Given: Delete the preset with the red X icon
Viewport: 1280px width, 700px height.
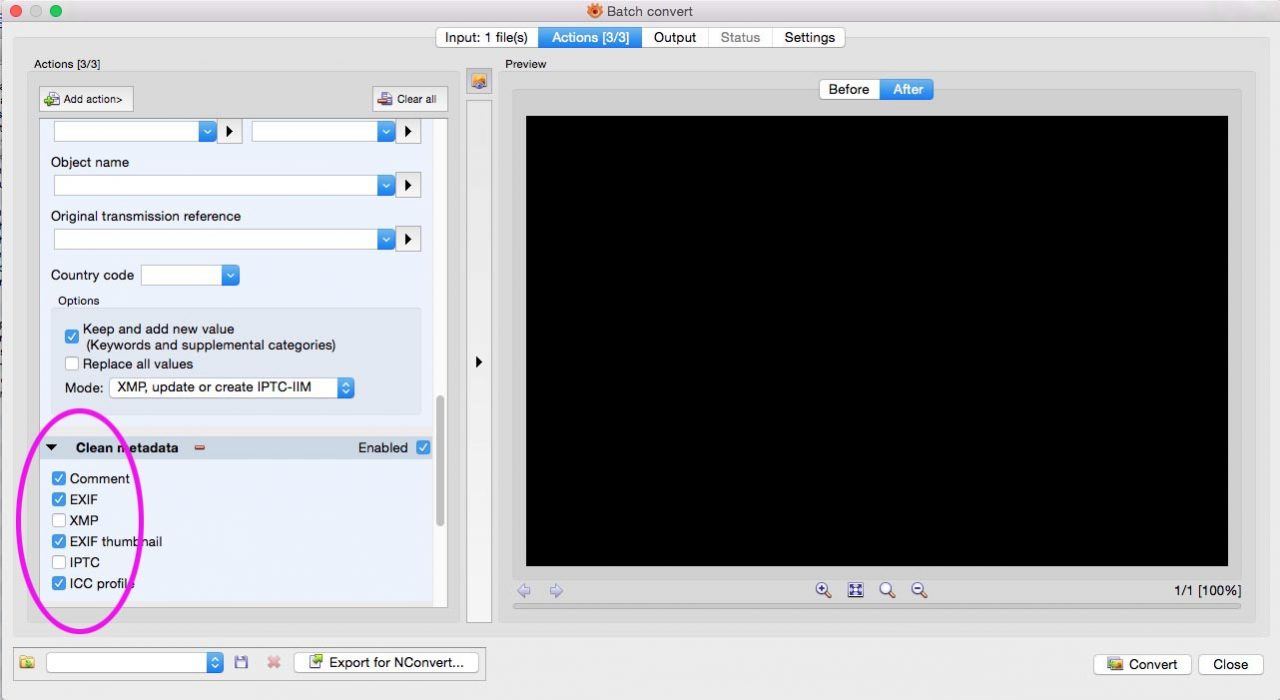Looking at the screenshot, I should point(273,662).
